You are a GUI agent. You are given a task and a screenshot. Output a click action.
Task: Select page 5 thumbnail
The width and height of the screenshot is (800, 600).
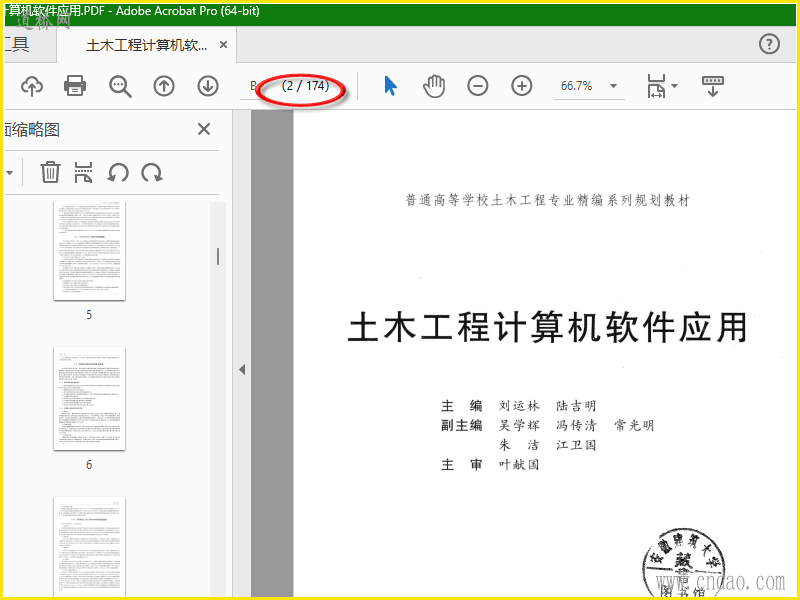89,251
